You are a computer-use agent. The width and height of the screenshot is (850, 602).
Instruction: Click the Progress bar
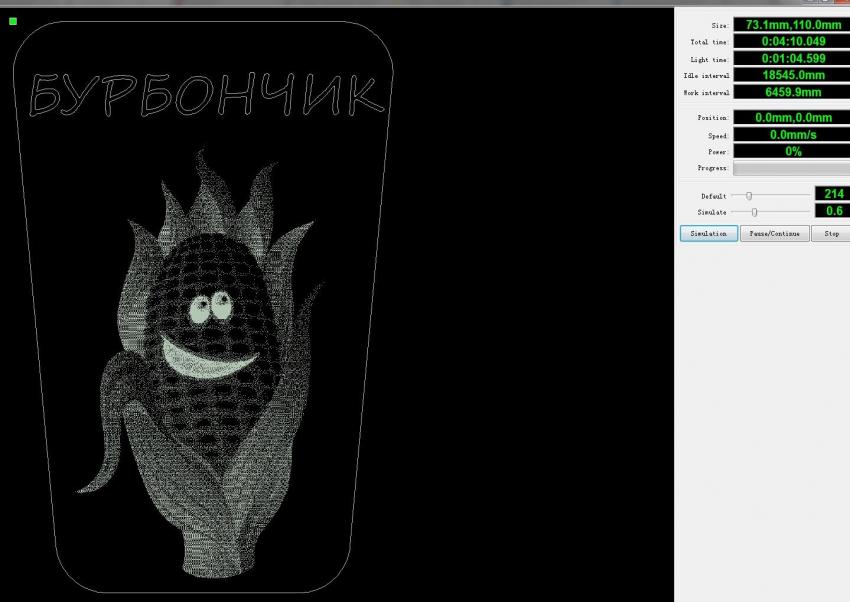(791, 168)
